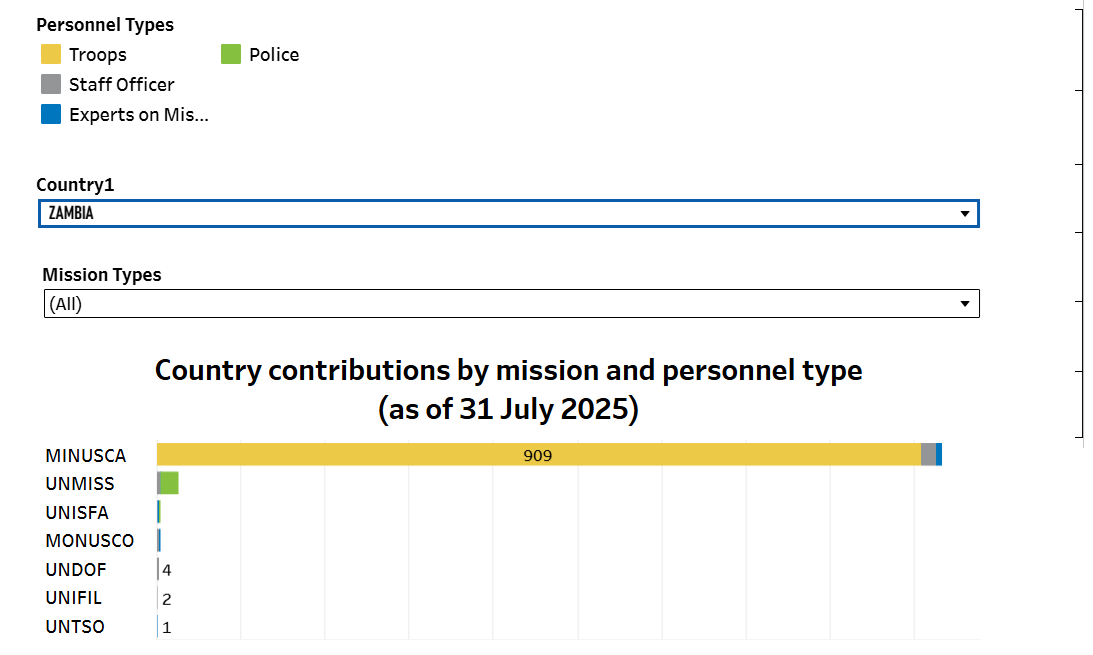This screenshot has height=655, width=1093.
Task: Open the Country1 dropdown arrow
Action: (x=965, y=214)
